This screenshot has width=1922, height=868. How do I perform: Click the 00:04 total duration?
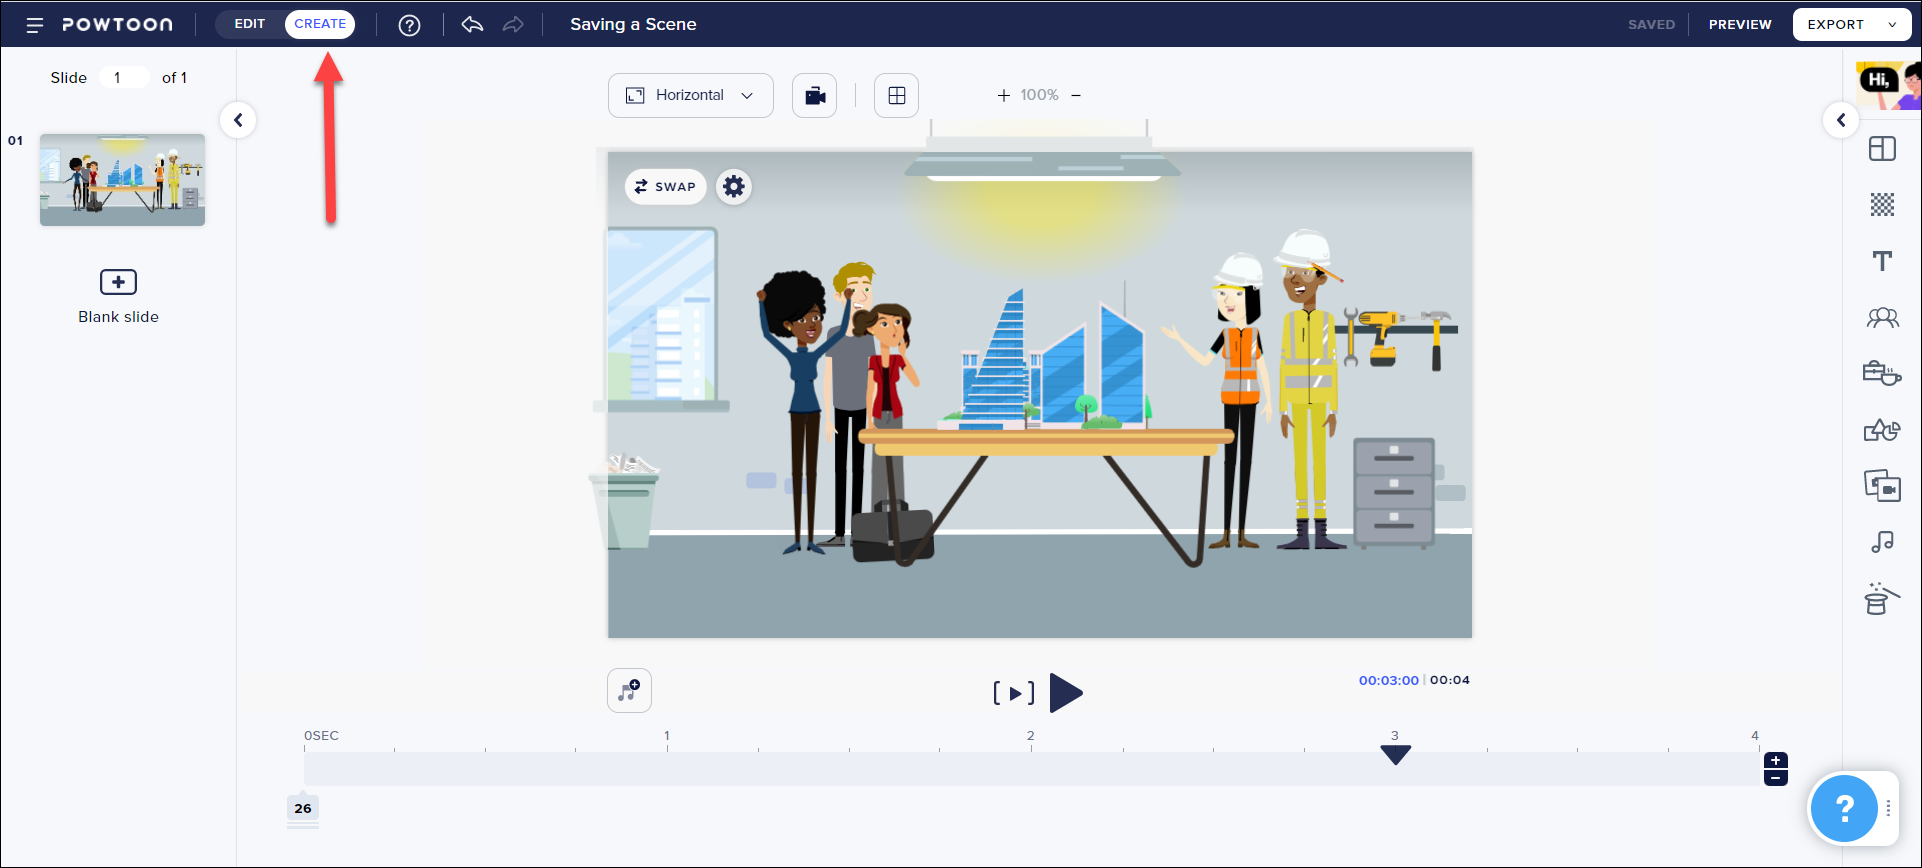(1450, 680)
